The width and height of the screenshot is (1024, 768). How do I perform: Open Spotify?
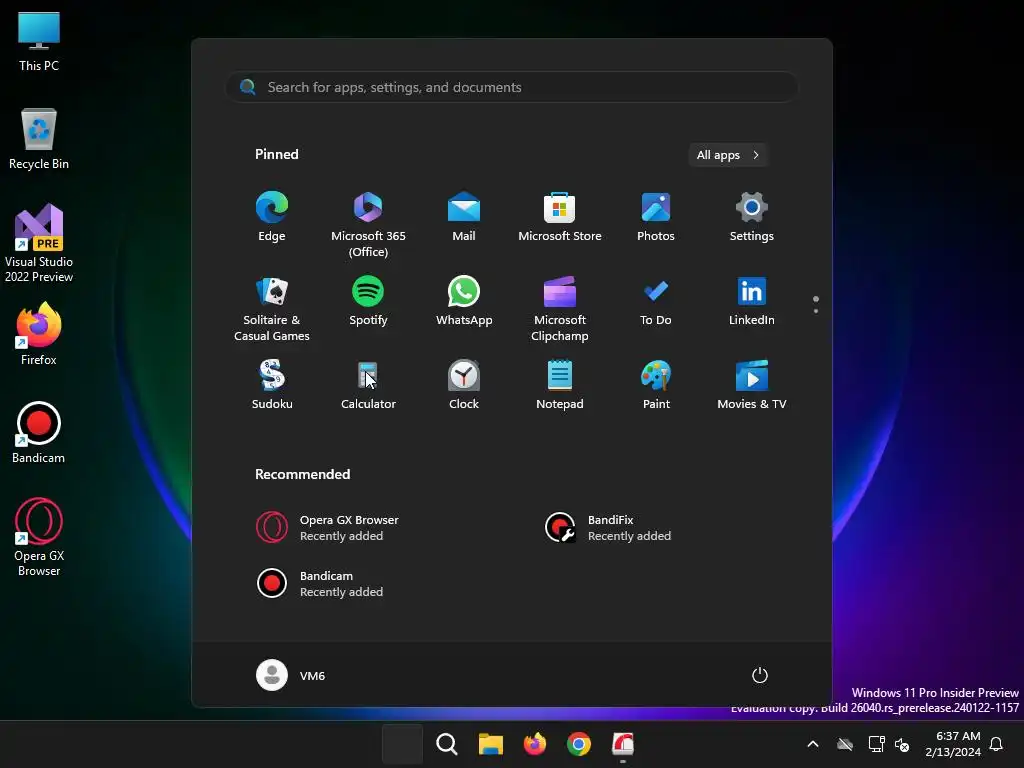pos(368,302)
